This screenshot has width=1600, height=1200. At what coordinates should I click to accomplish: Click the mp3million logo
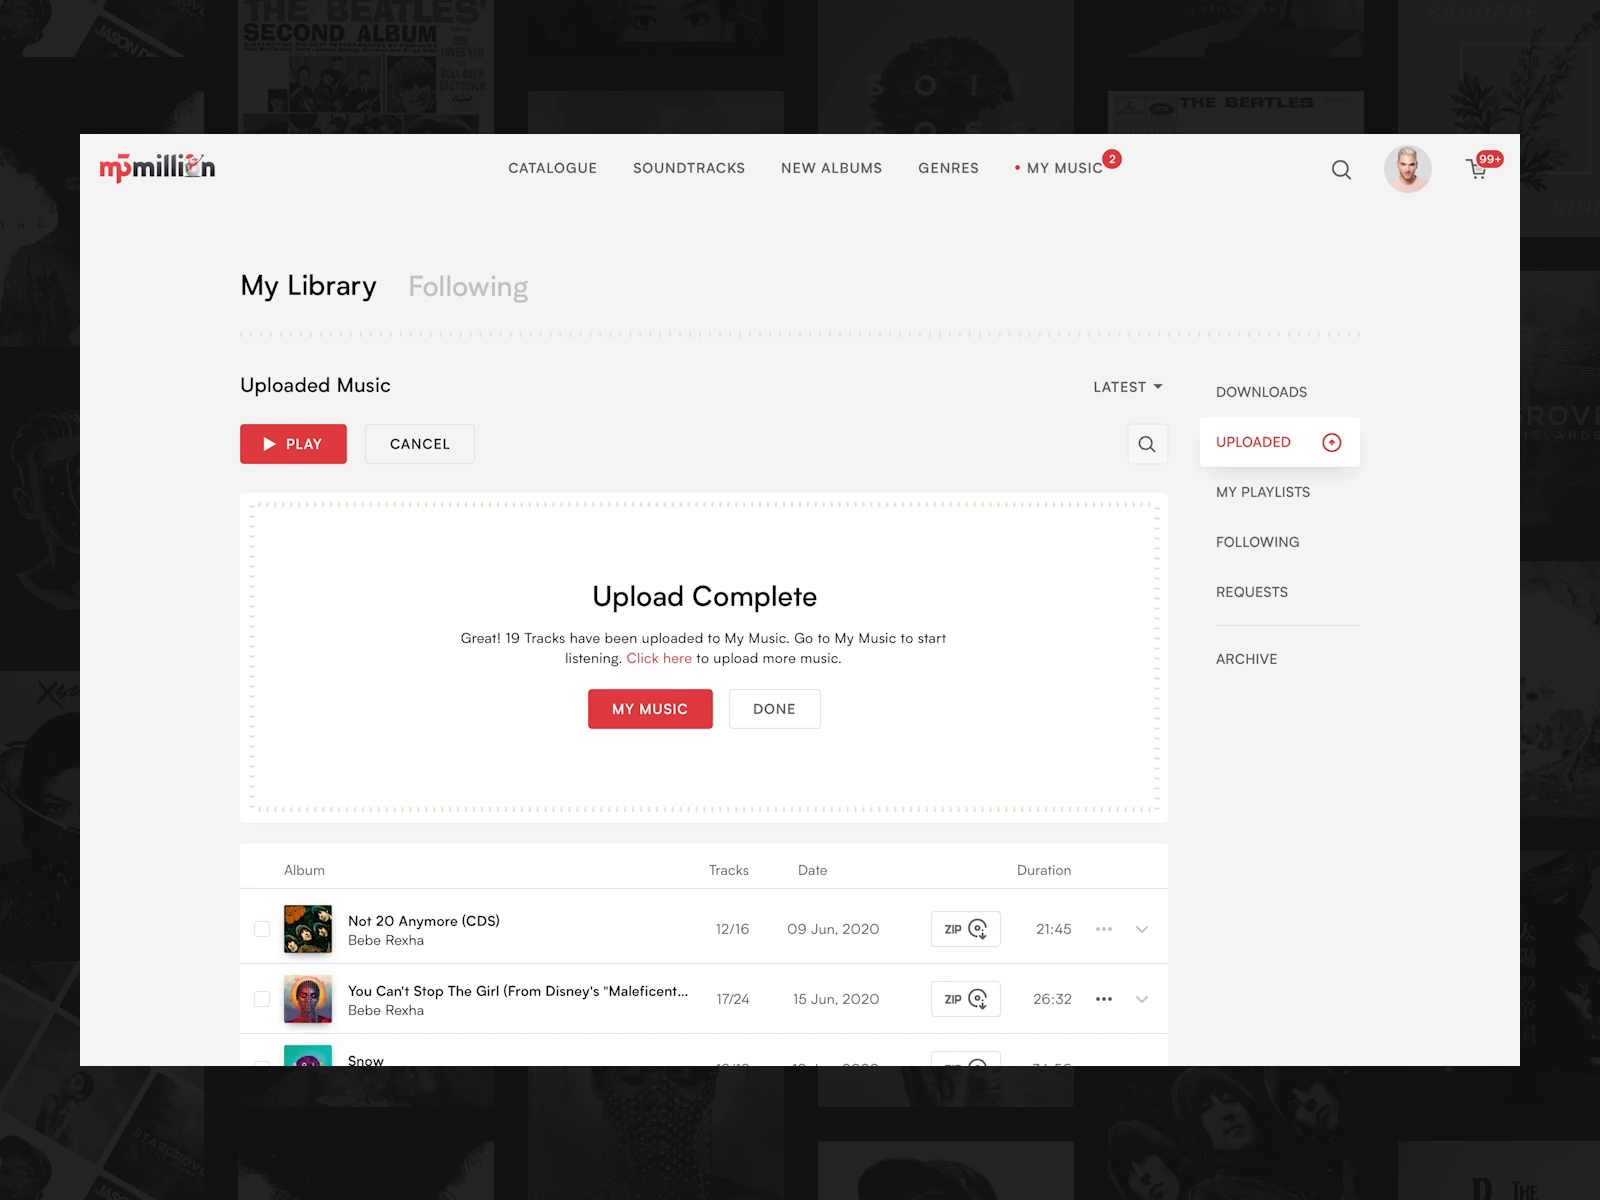point(157,167)
